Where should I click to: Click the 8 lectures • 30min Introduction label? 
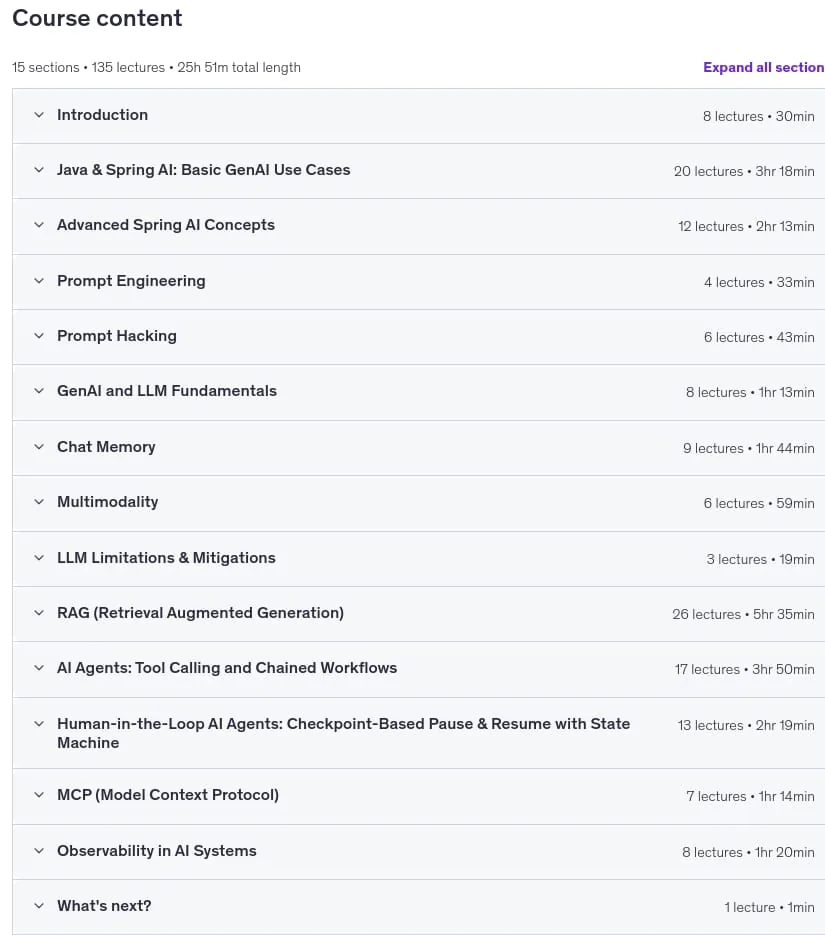758,116
